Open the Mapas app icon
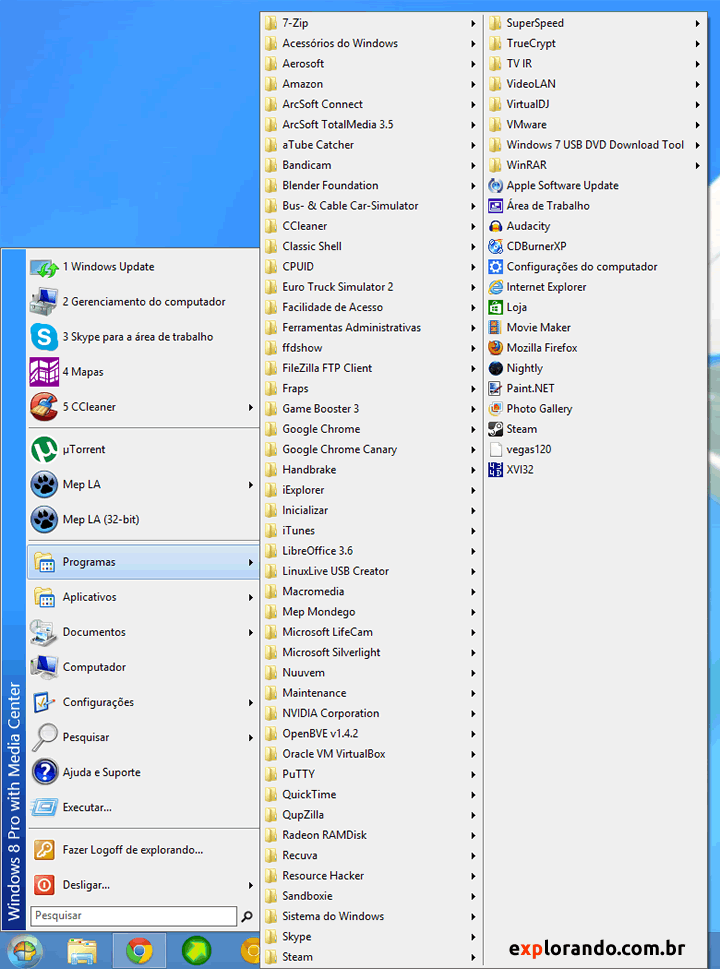This screenshot has height=969, width=720. click(x=44, y=372)
